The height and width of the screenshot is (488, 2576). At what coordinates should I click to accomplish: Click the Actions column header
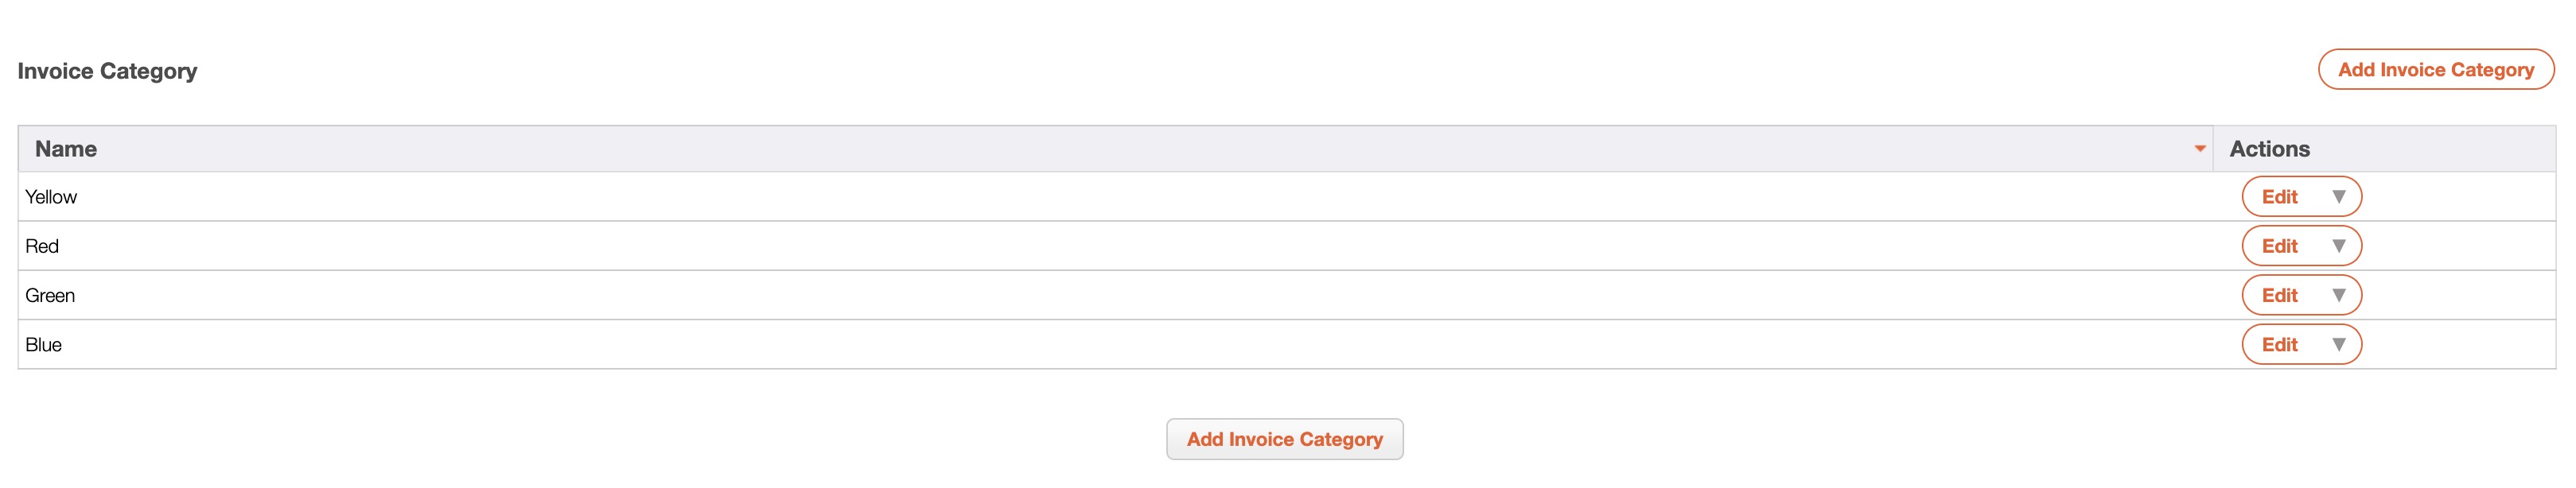(x=2269, y=149)
